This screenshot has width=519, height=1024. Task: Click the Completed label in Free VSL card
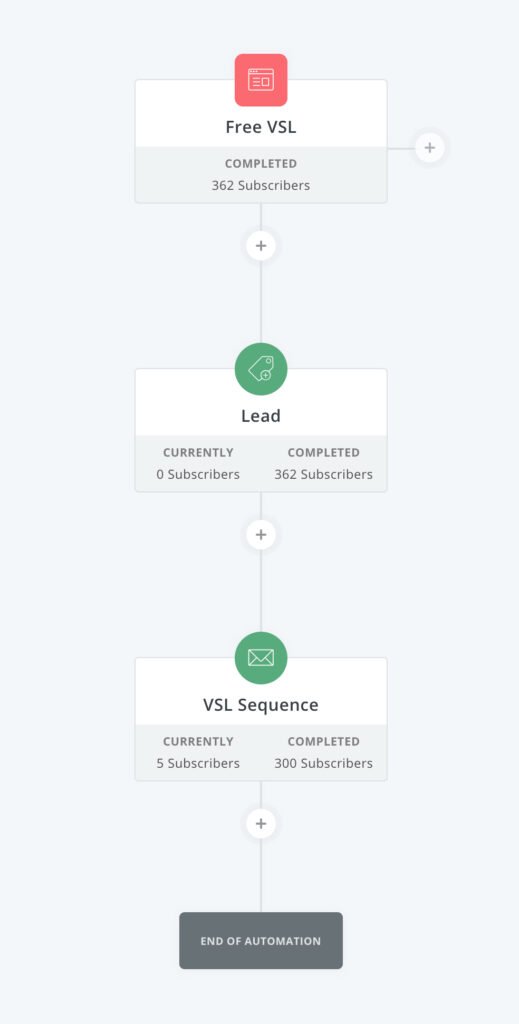pos(261,164)
